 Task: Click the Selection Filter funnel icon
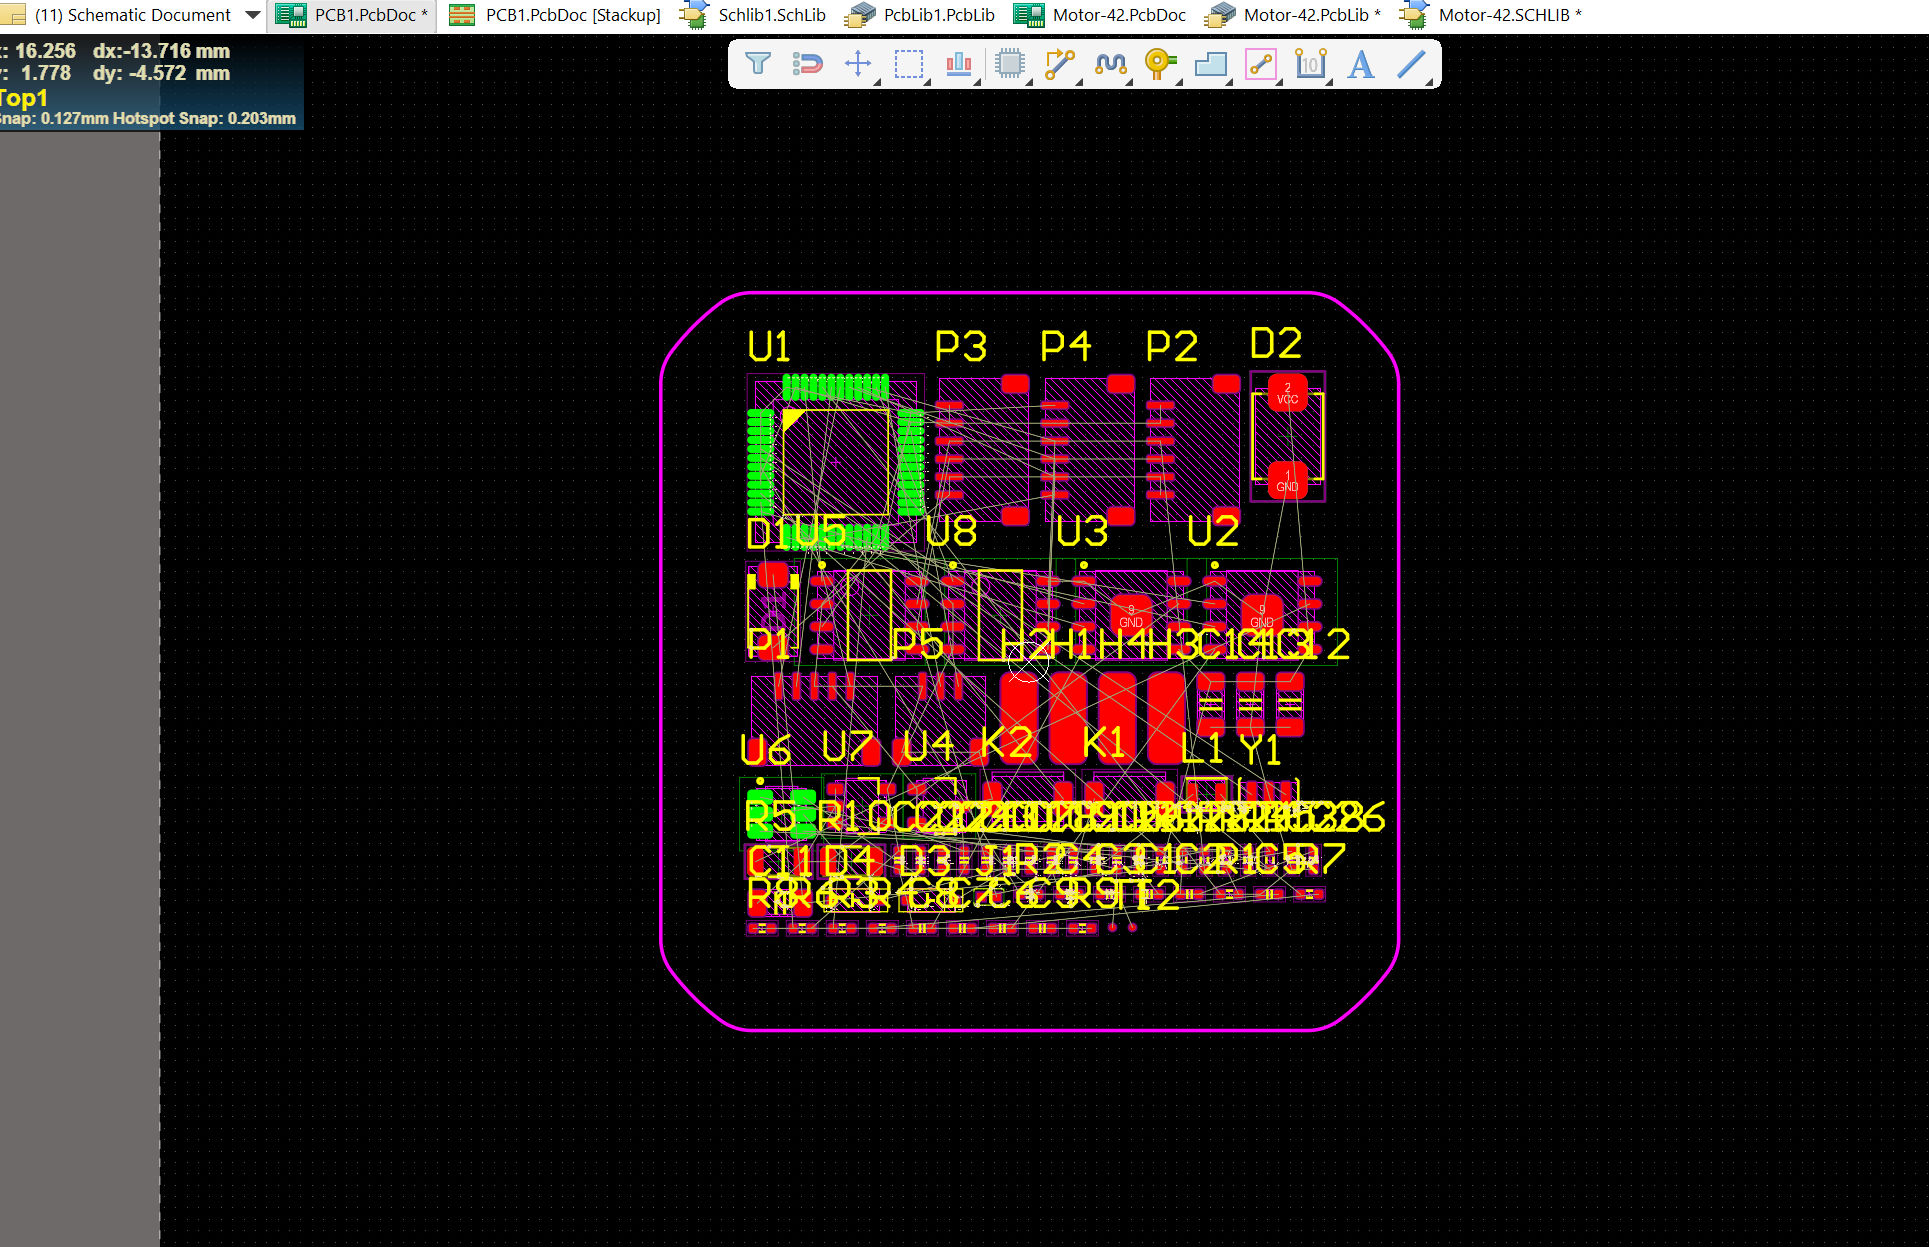coord(757,64)
